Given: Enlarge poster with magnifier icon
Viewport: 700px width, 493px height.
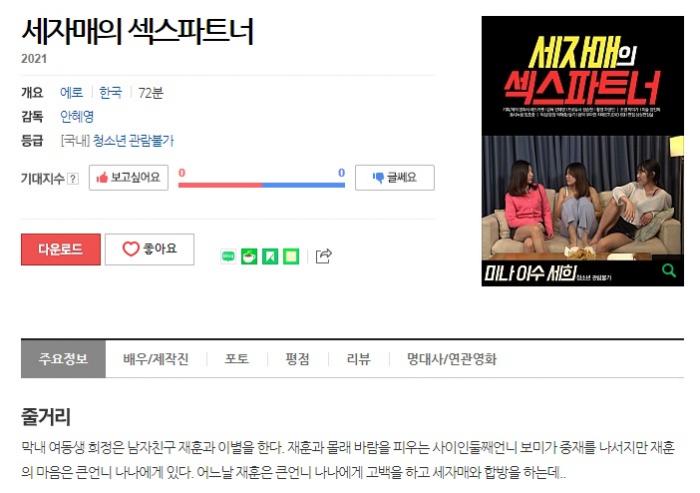Looking at the screenshot, I should pos(668,271).
